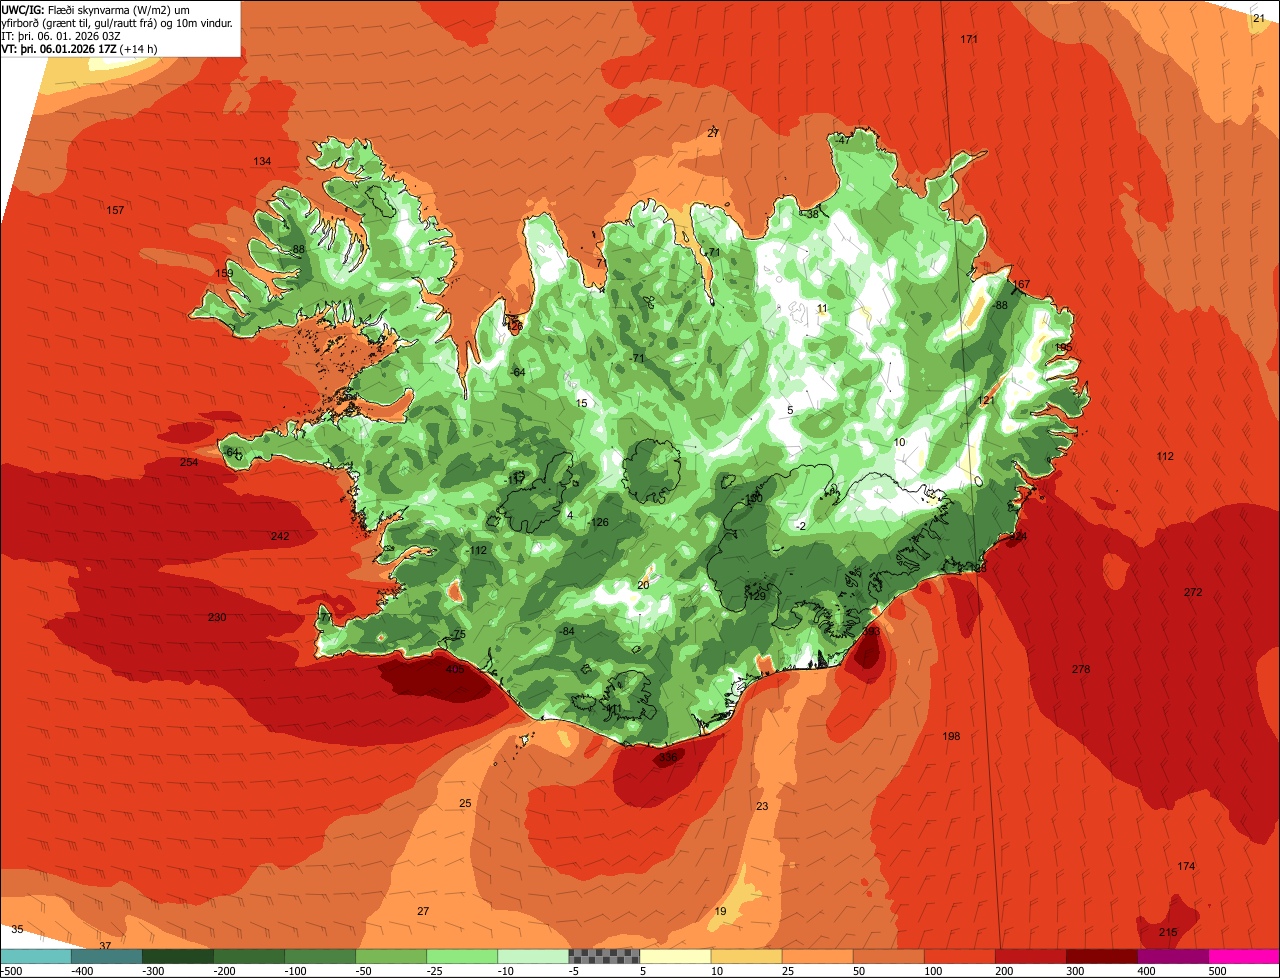1280x978 pixels.
Task: Click the 171 value on the map
Action: click(x=969, y=39)
